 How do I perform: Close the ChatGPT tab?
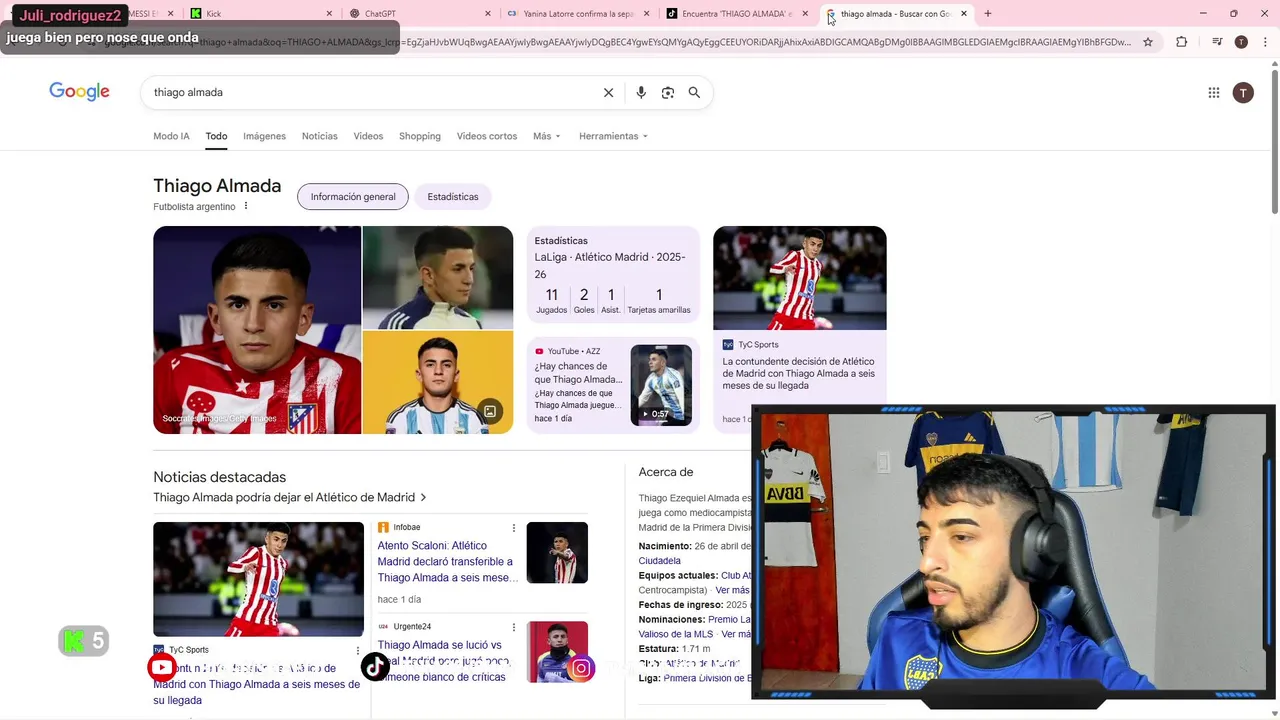488,14
